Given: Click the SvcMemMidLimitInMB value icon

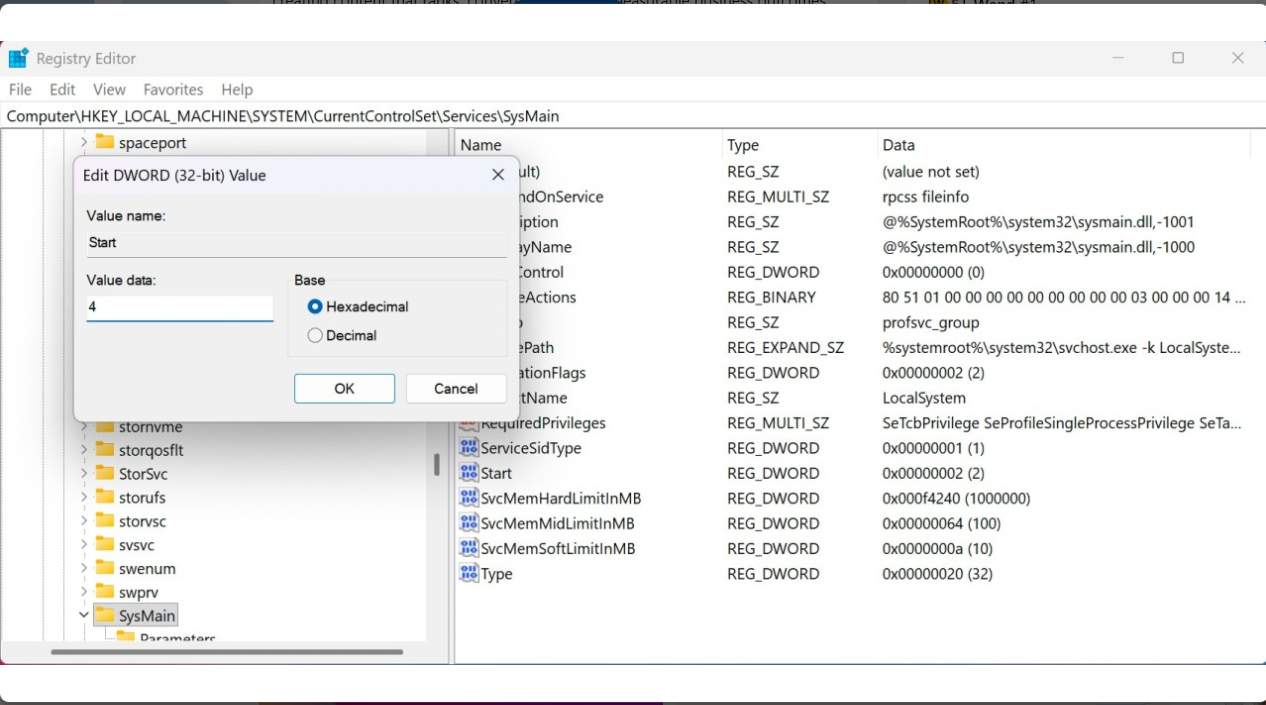Looking at the screenshot, I should [x=469, y=523].
